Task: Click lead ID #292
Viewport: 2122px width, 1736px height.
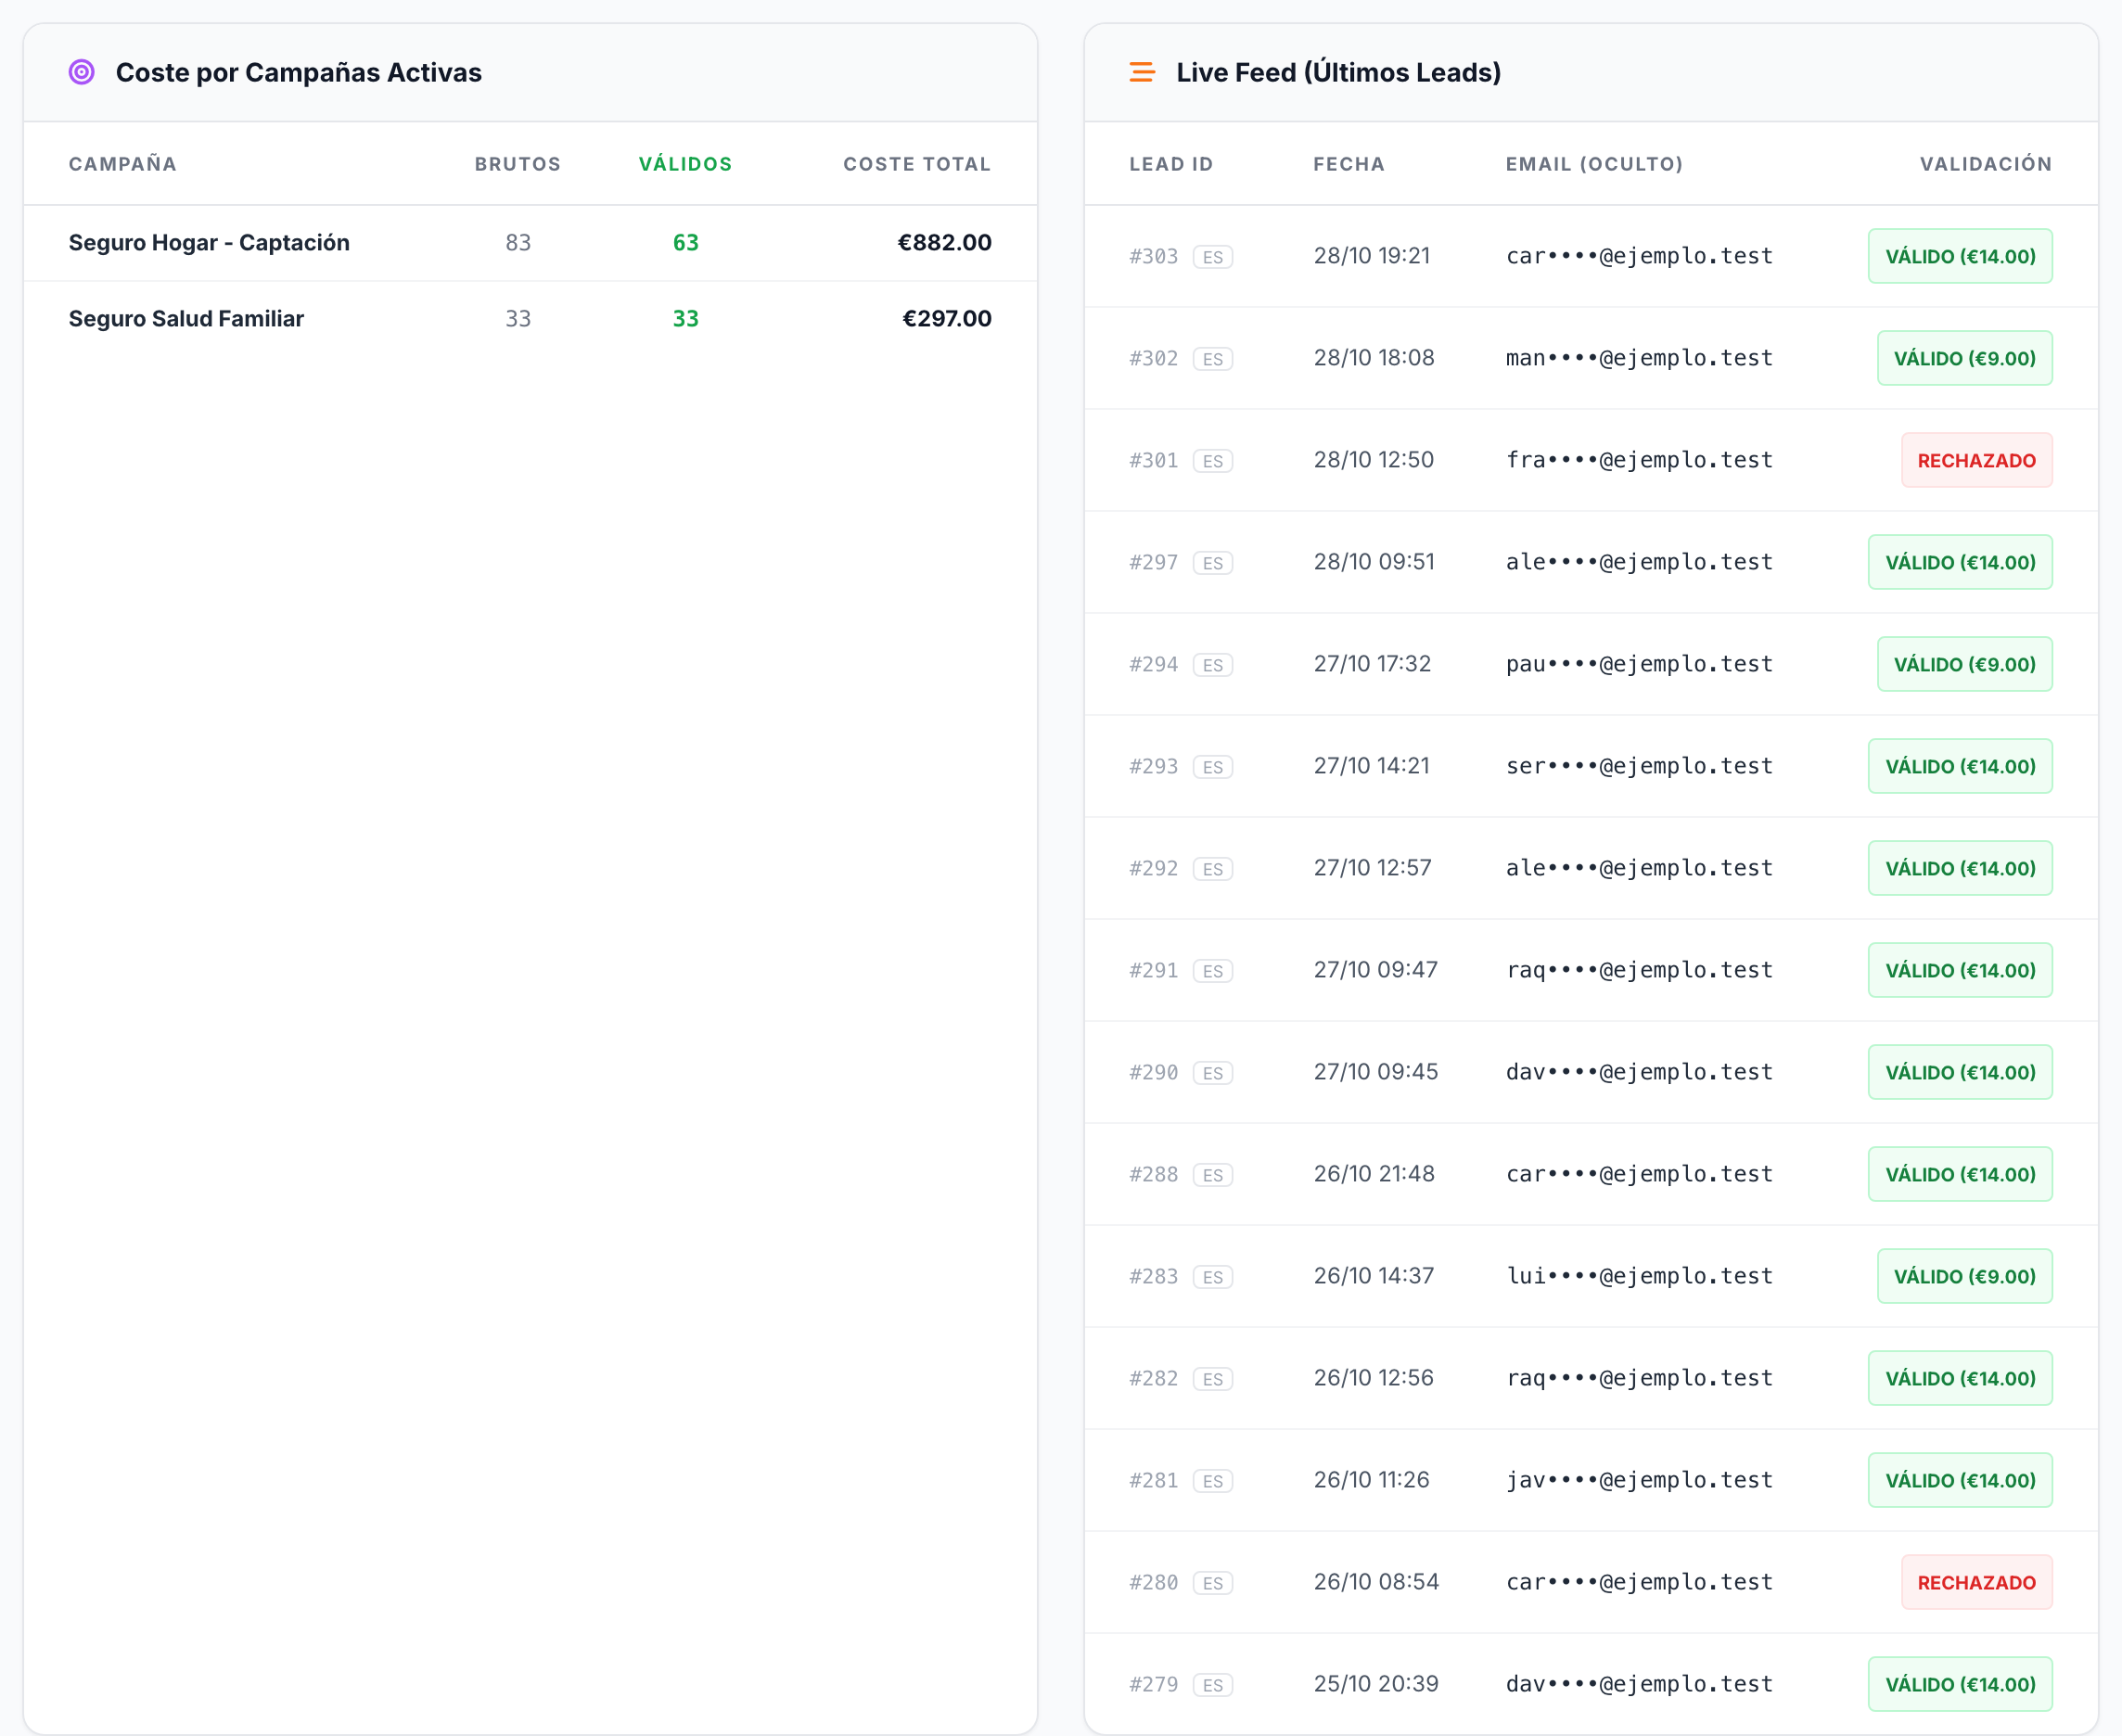Action: pyautogui.click(x=1154, y=868)
